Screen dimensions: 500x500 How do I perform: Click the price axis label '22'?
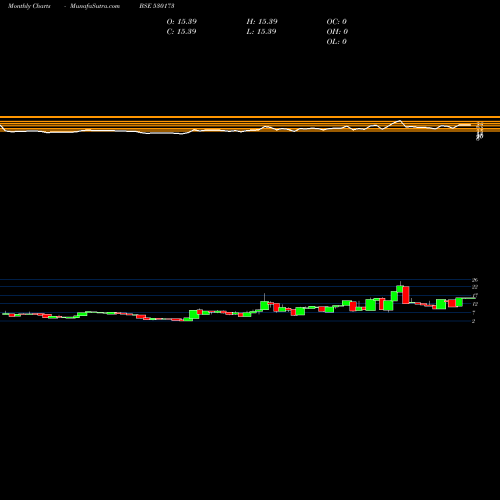475,287
